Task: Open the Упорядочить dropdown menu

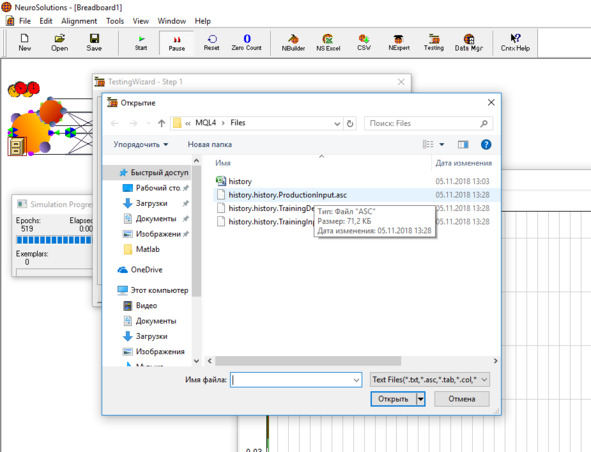Action: click(x=141, y=144)
